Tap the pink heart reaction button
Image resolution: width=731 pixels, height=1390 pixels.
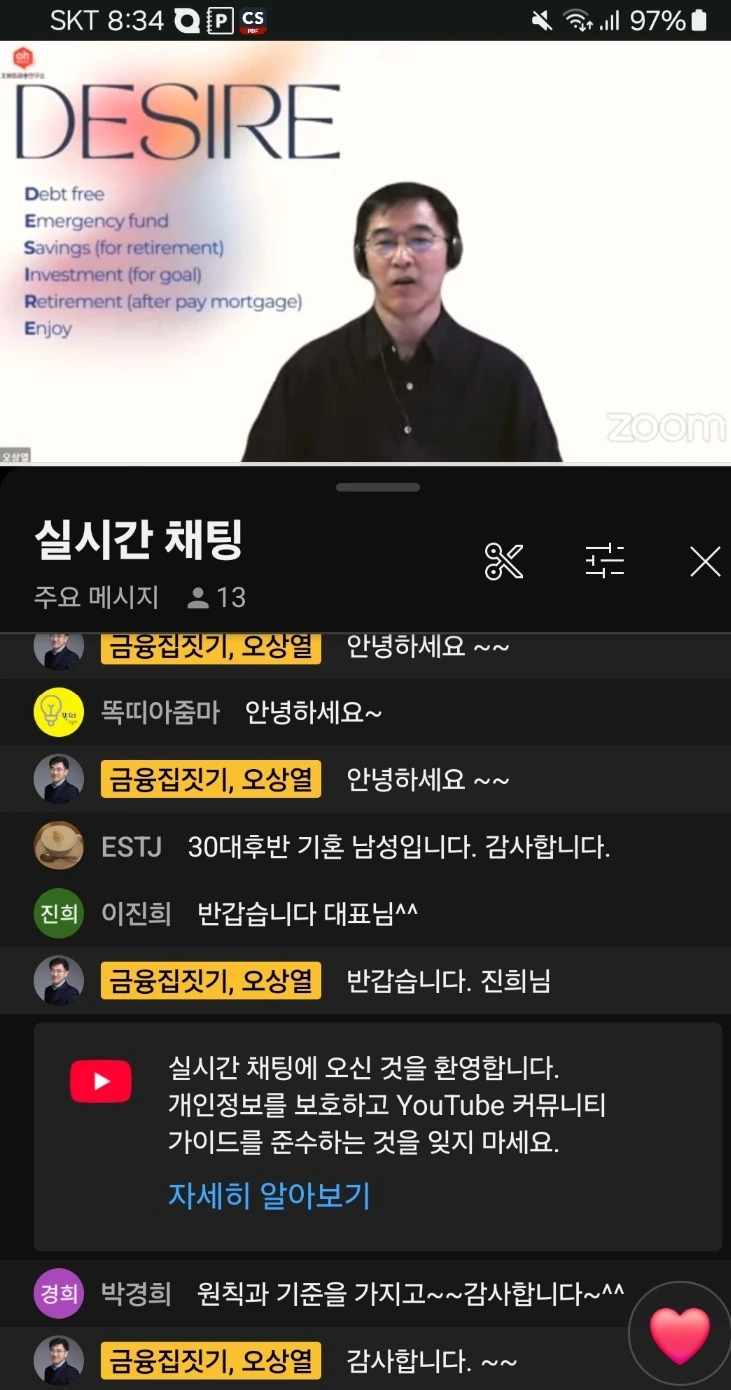pyautogui.click(x=680, y=1334)
